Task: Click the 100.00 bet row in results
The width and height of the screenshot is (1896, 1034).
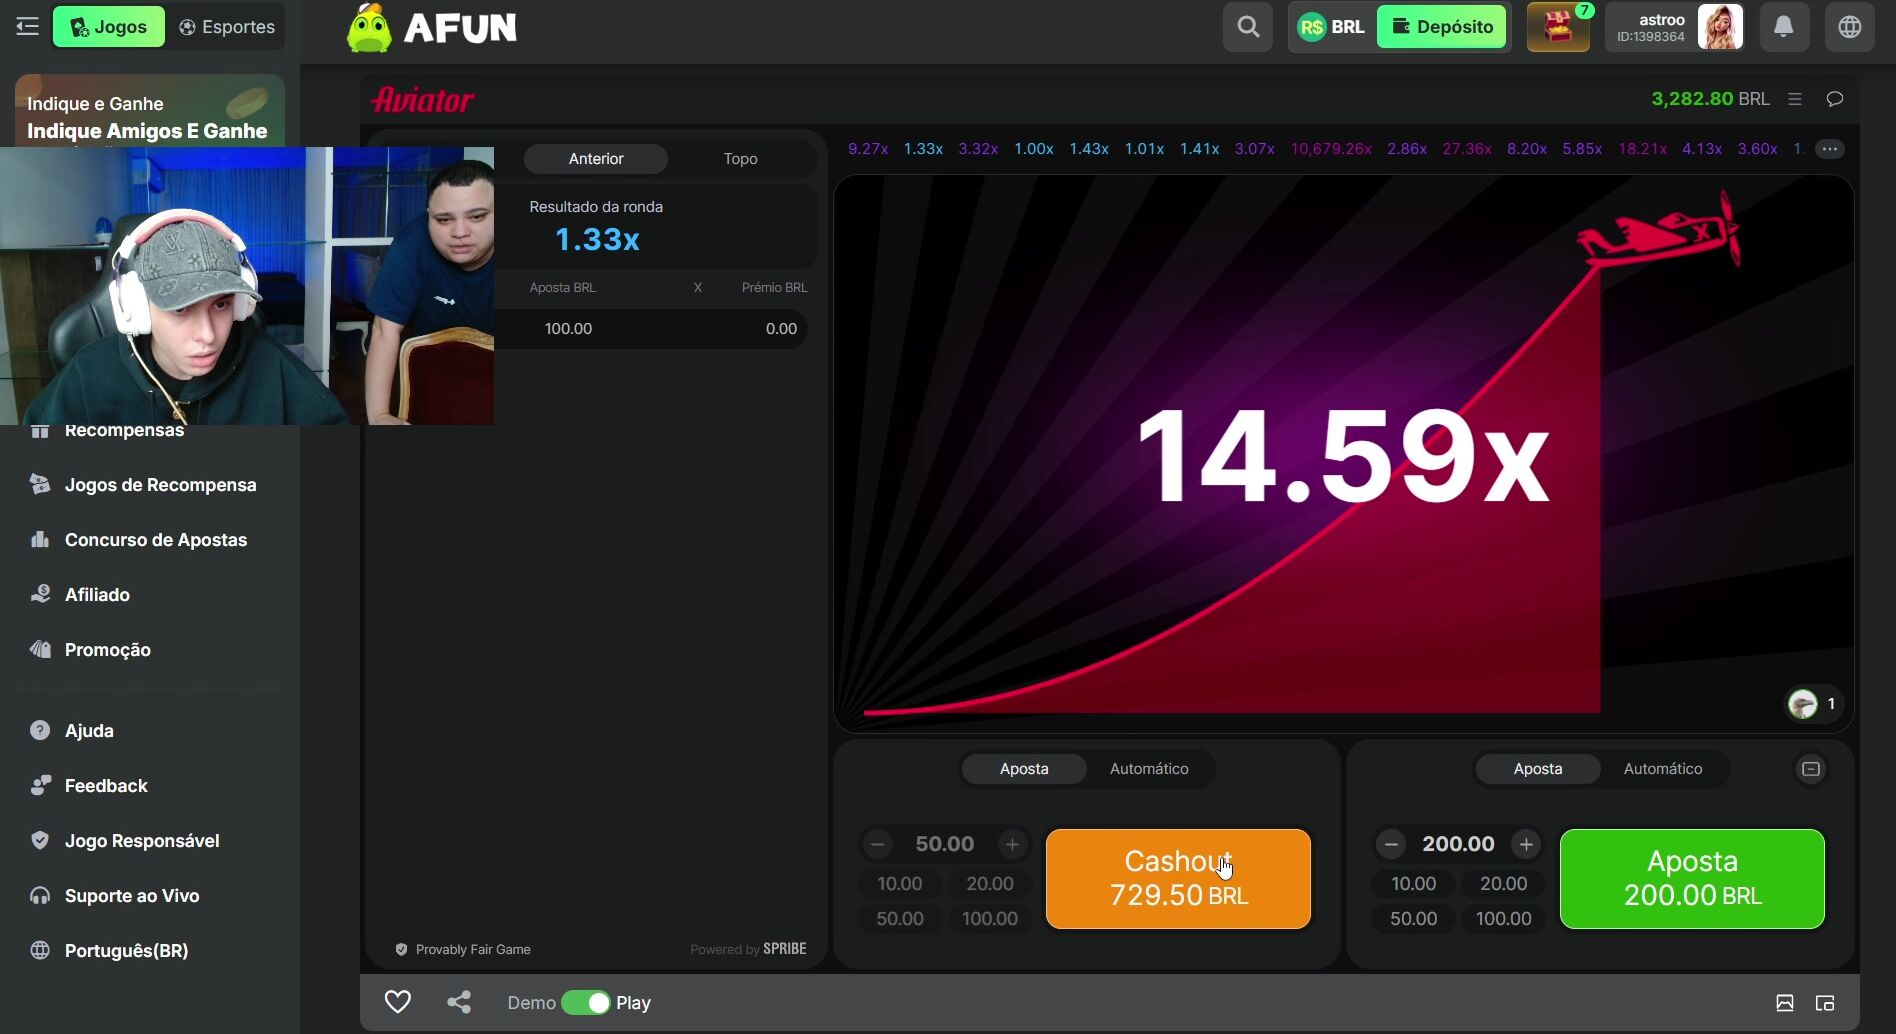Action: coord(651,329)
